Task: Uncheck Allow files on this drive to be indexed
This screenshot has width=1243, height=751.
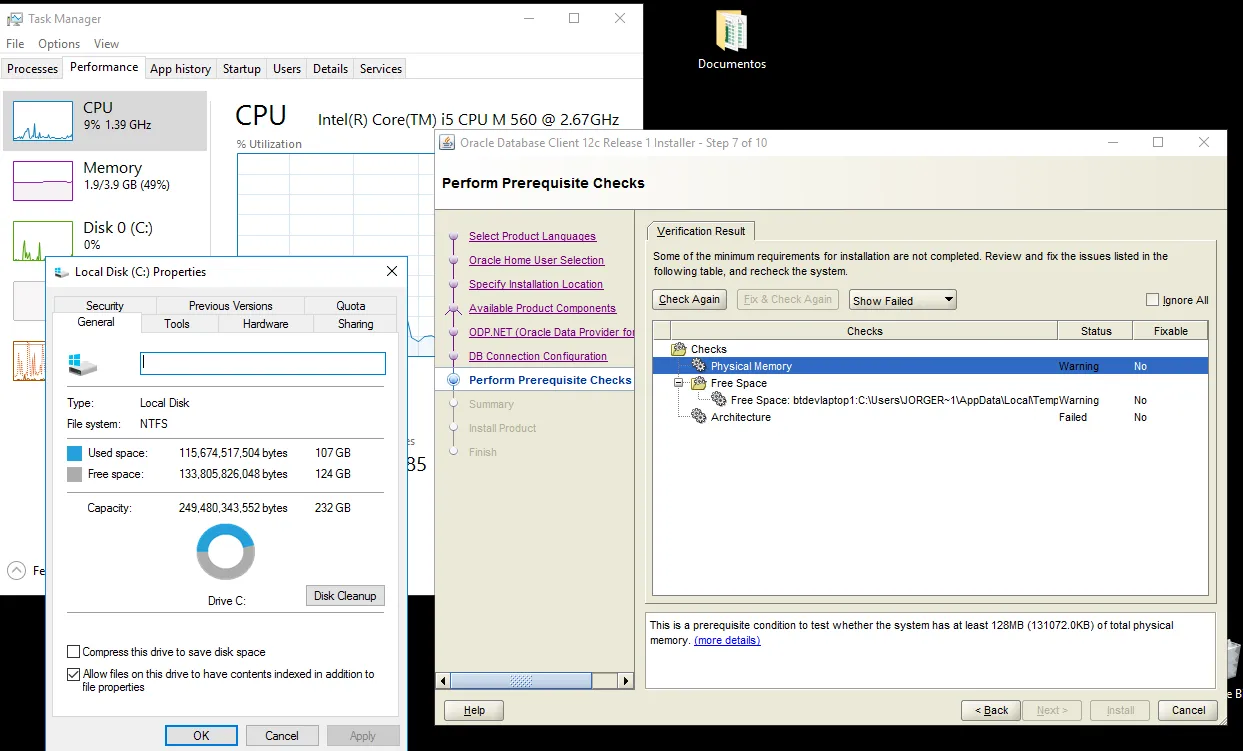Action: pos(73,674)
